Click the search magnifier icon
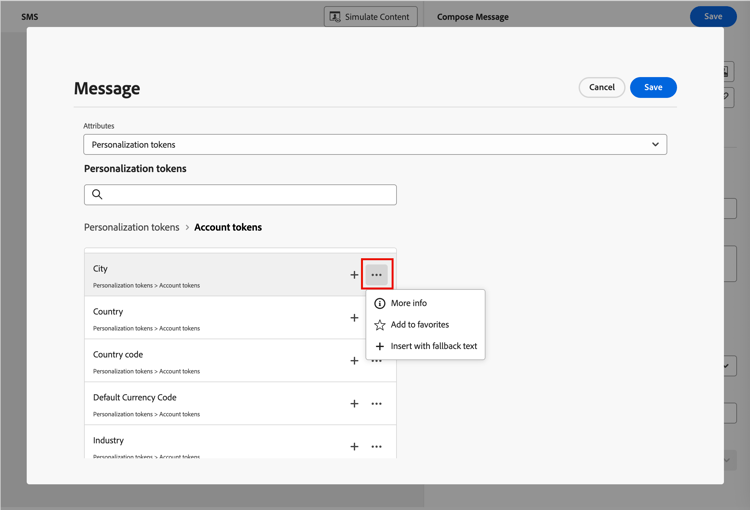The width and height of the screenshot is (750, 510). click(x=97, y=195)
